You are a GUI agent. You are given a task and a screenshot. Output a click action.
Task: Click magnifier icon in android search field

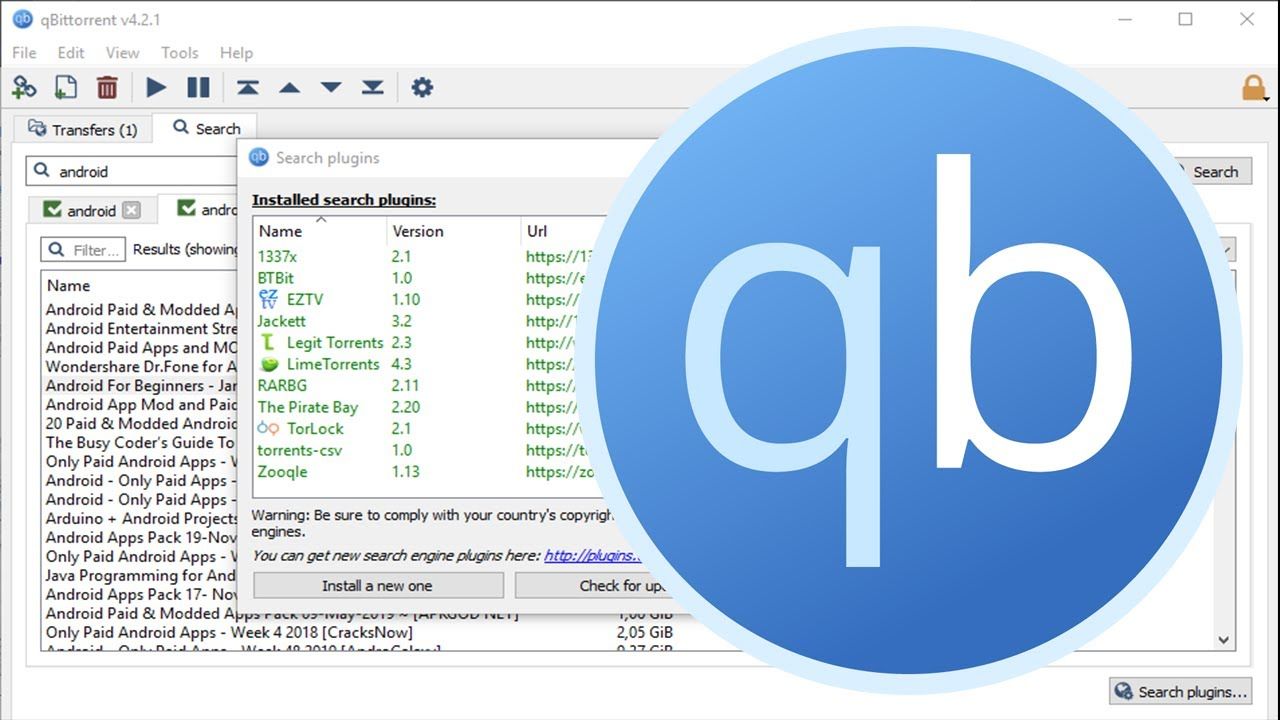42,171
